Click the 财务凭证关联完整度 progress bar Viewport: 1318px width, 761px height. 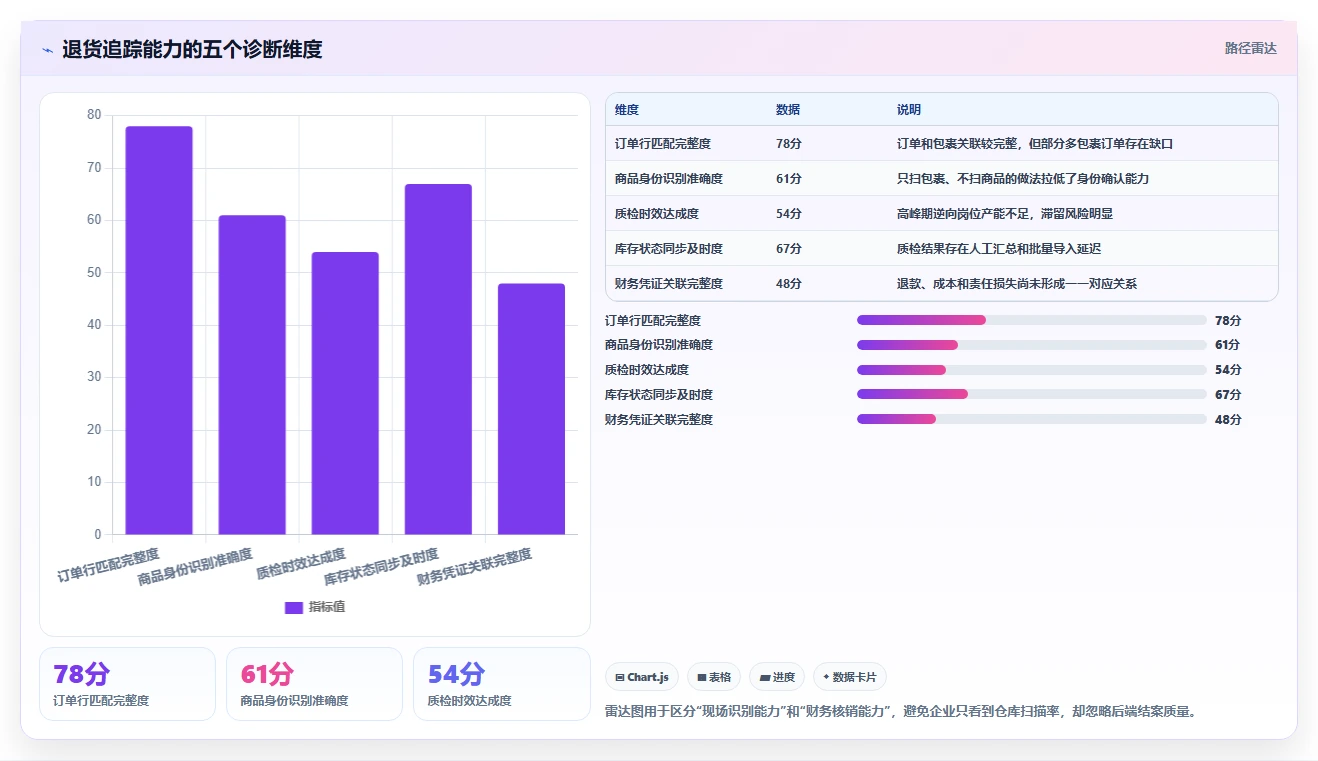pos(1032,419)
